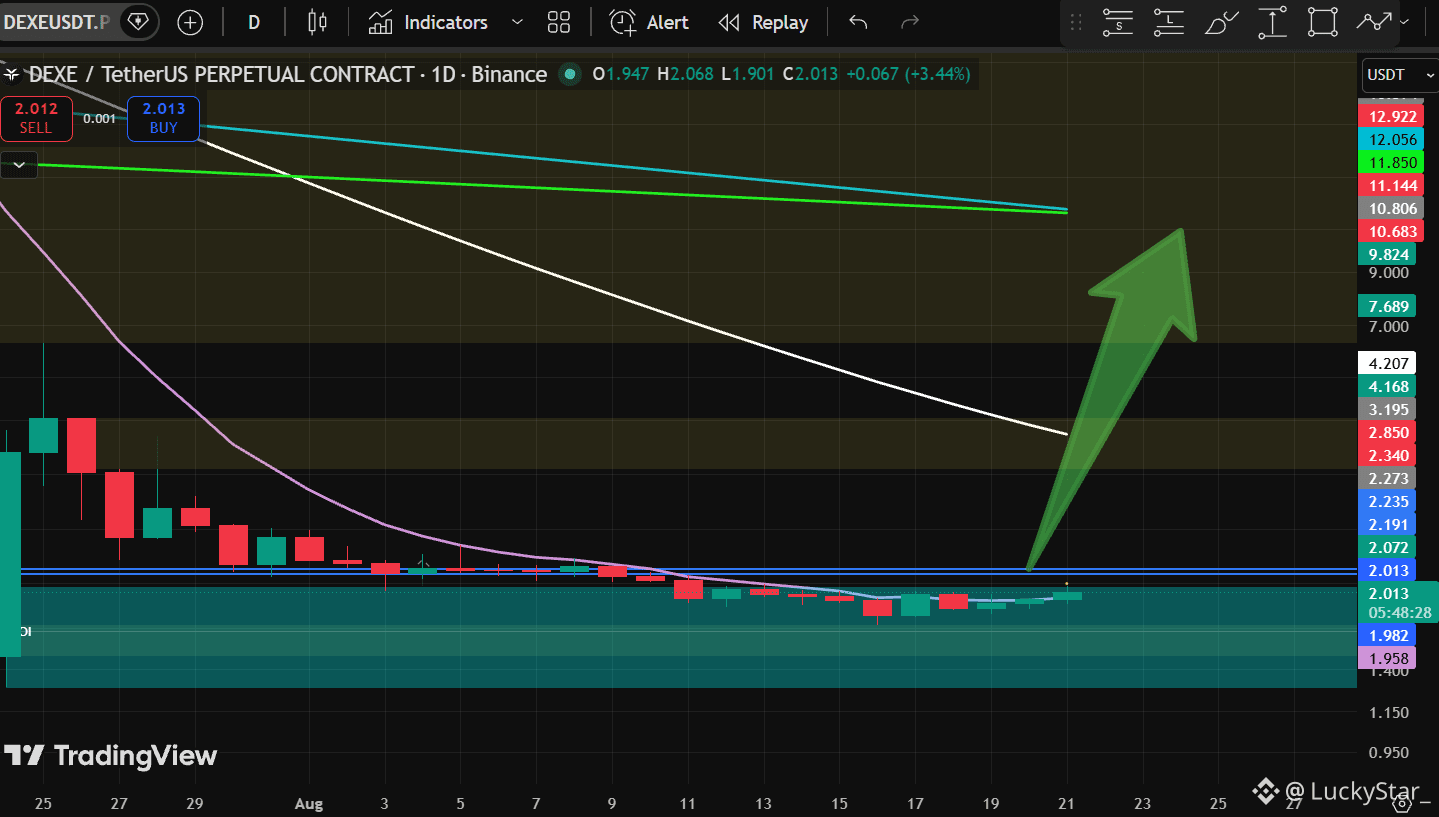Undo the last chart action
The image size is (1439, 817).
tap(858, 22)
